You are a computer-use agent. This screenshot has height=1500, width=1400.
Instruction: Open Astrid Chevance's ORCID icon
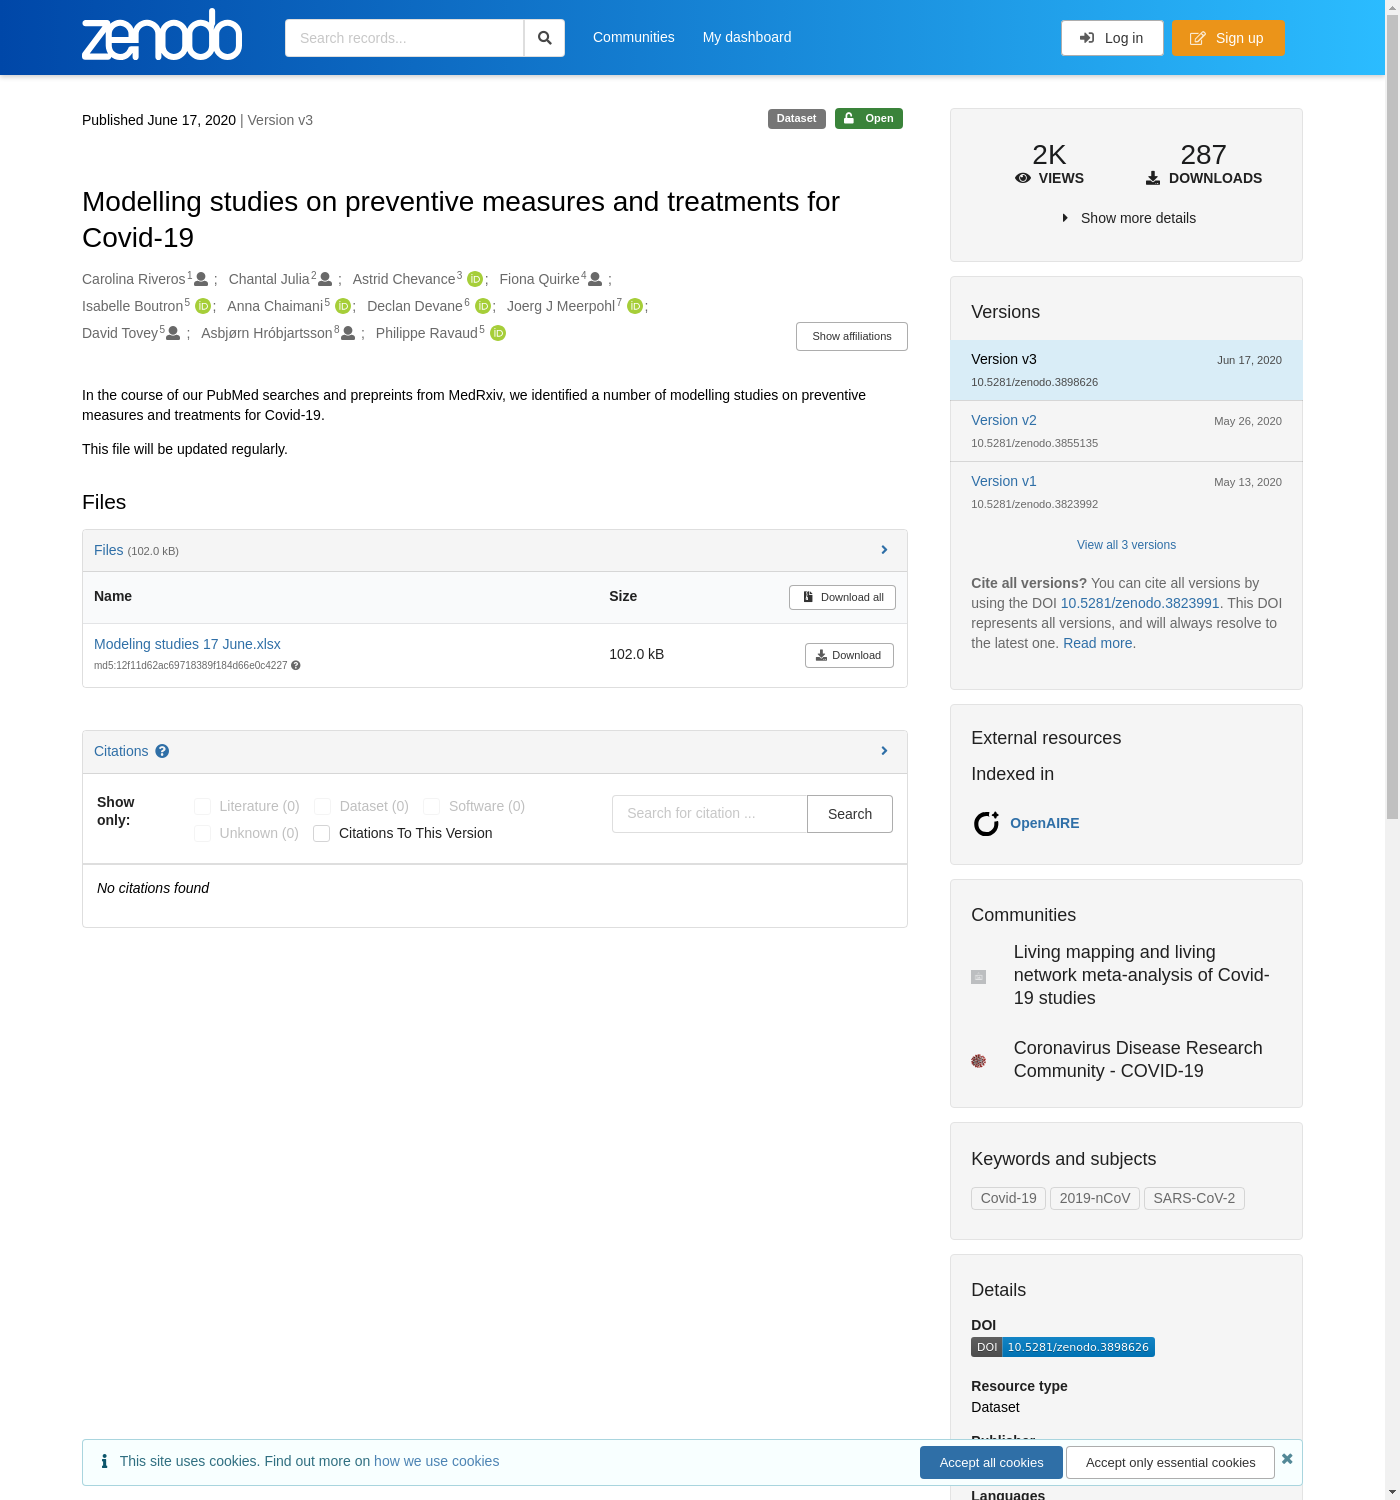[475, 280]
